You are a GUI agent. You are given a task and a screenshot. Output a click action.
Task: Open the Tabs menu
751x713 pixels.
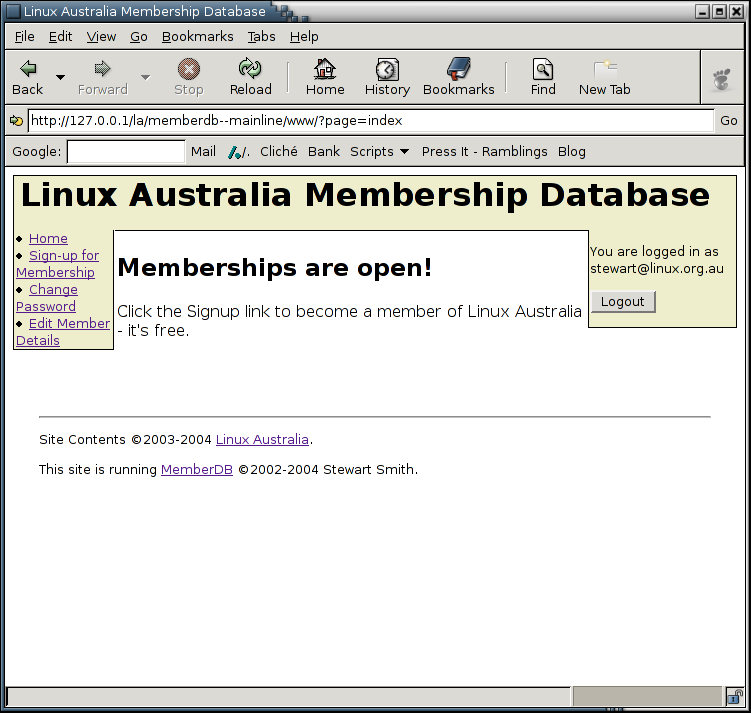(x=261, y=36)
